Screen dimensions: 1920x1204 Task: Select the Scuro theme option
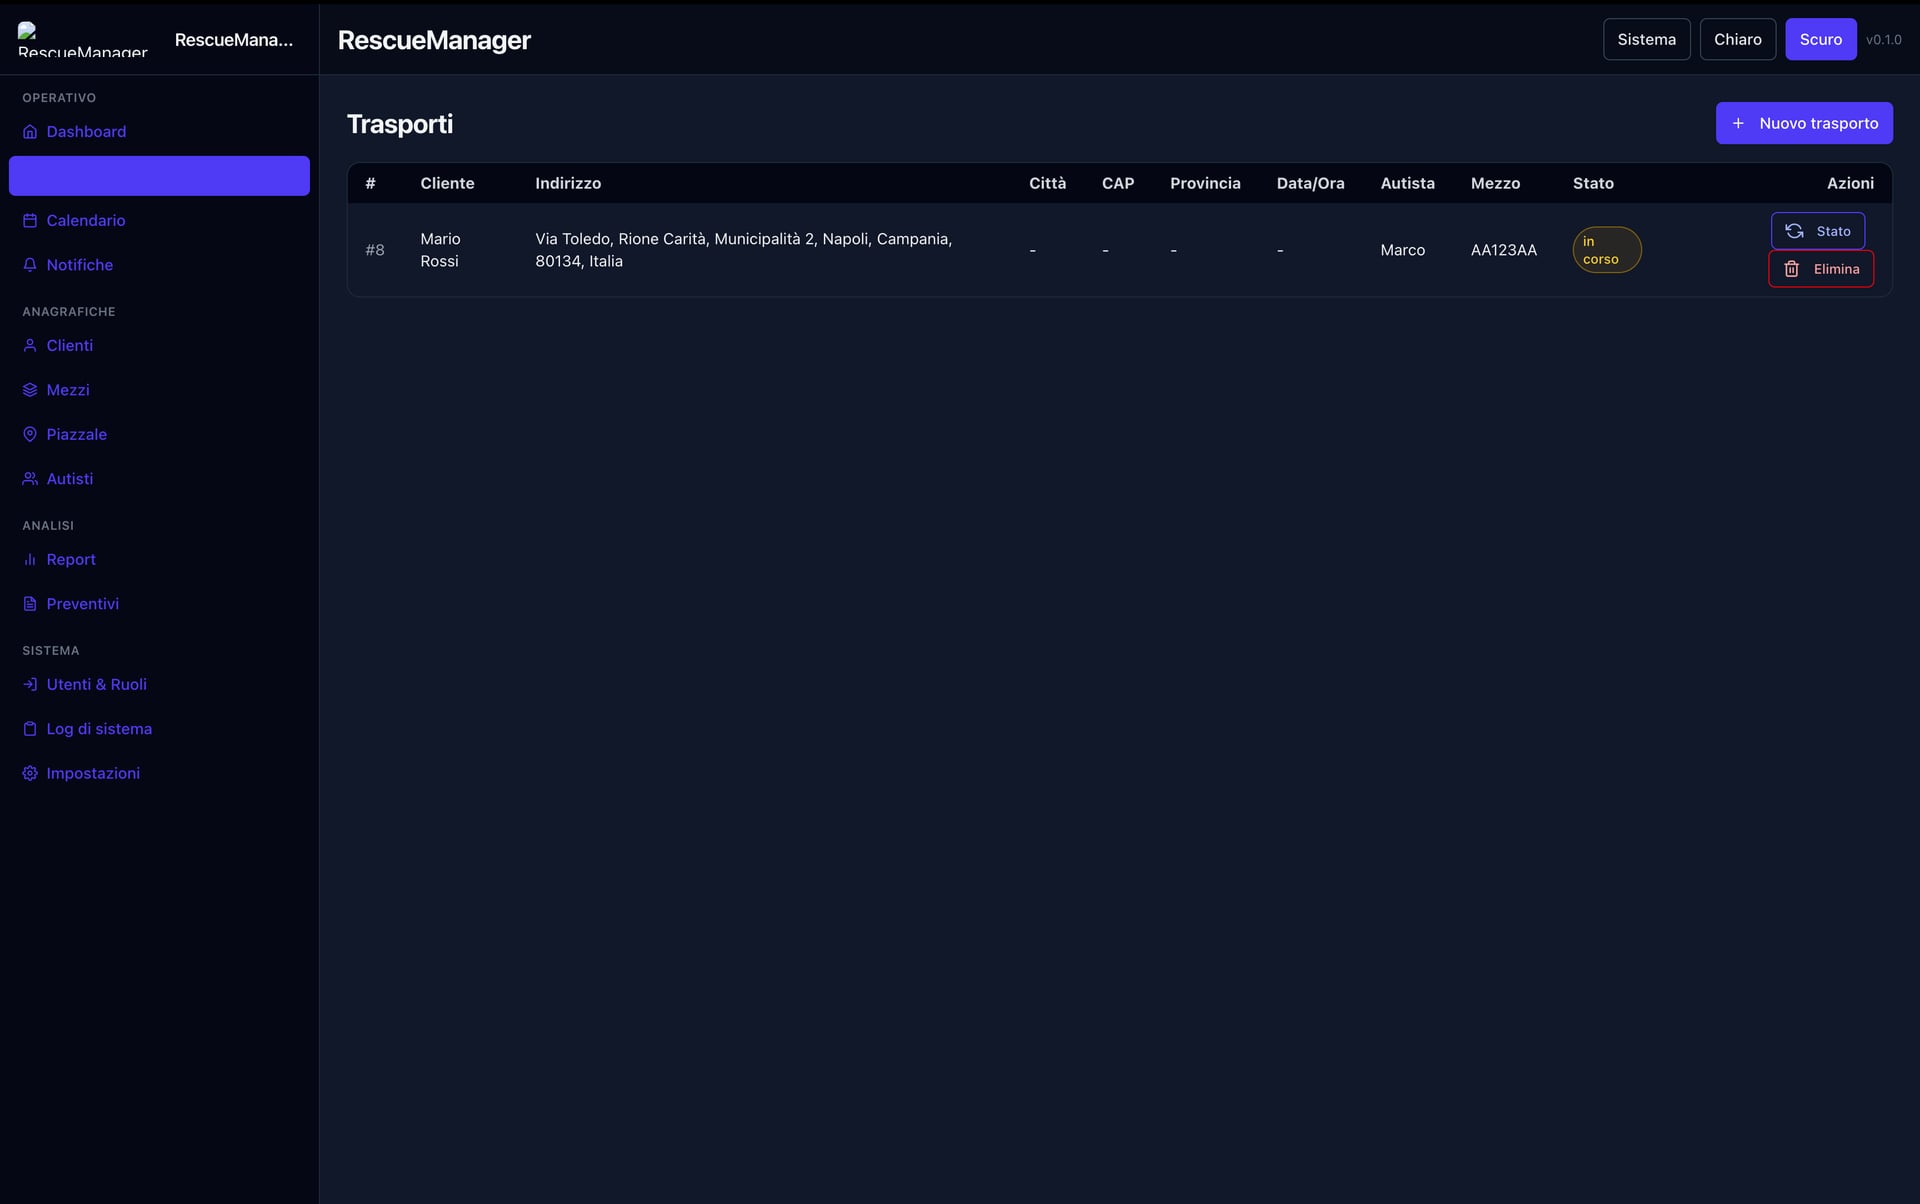1820,40
